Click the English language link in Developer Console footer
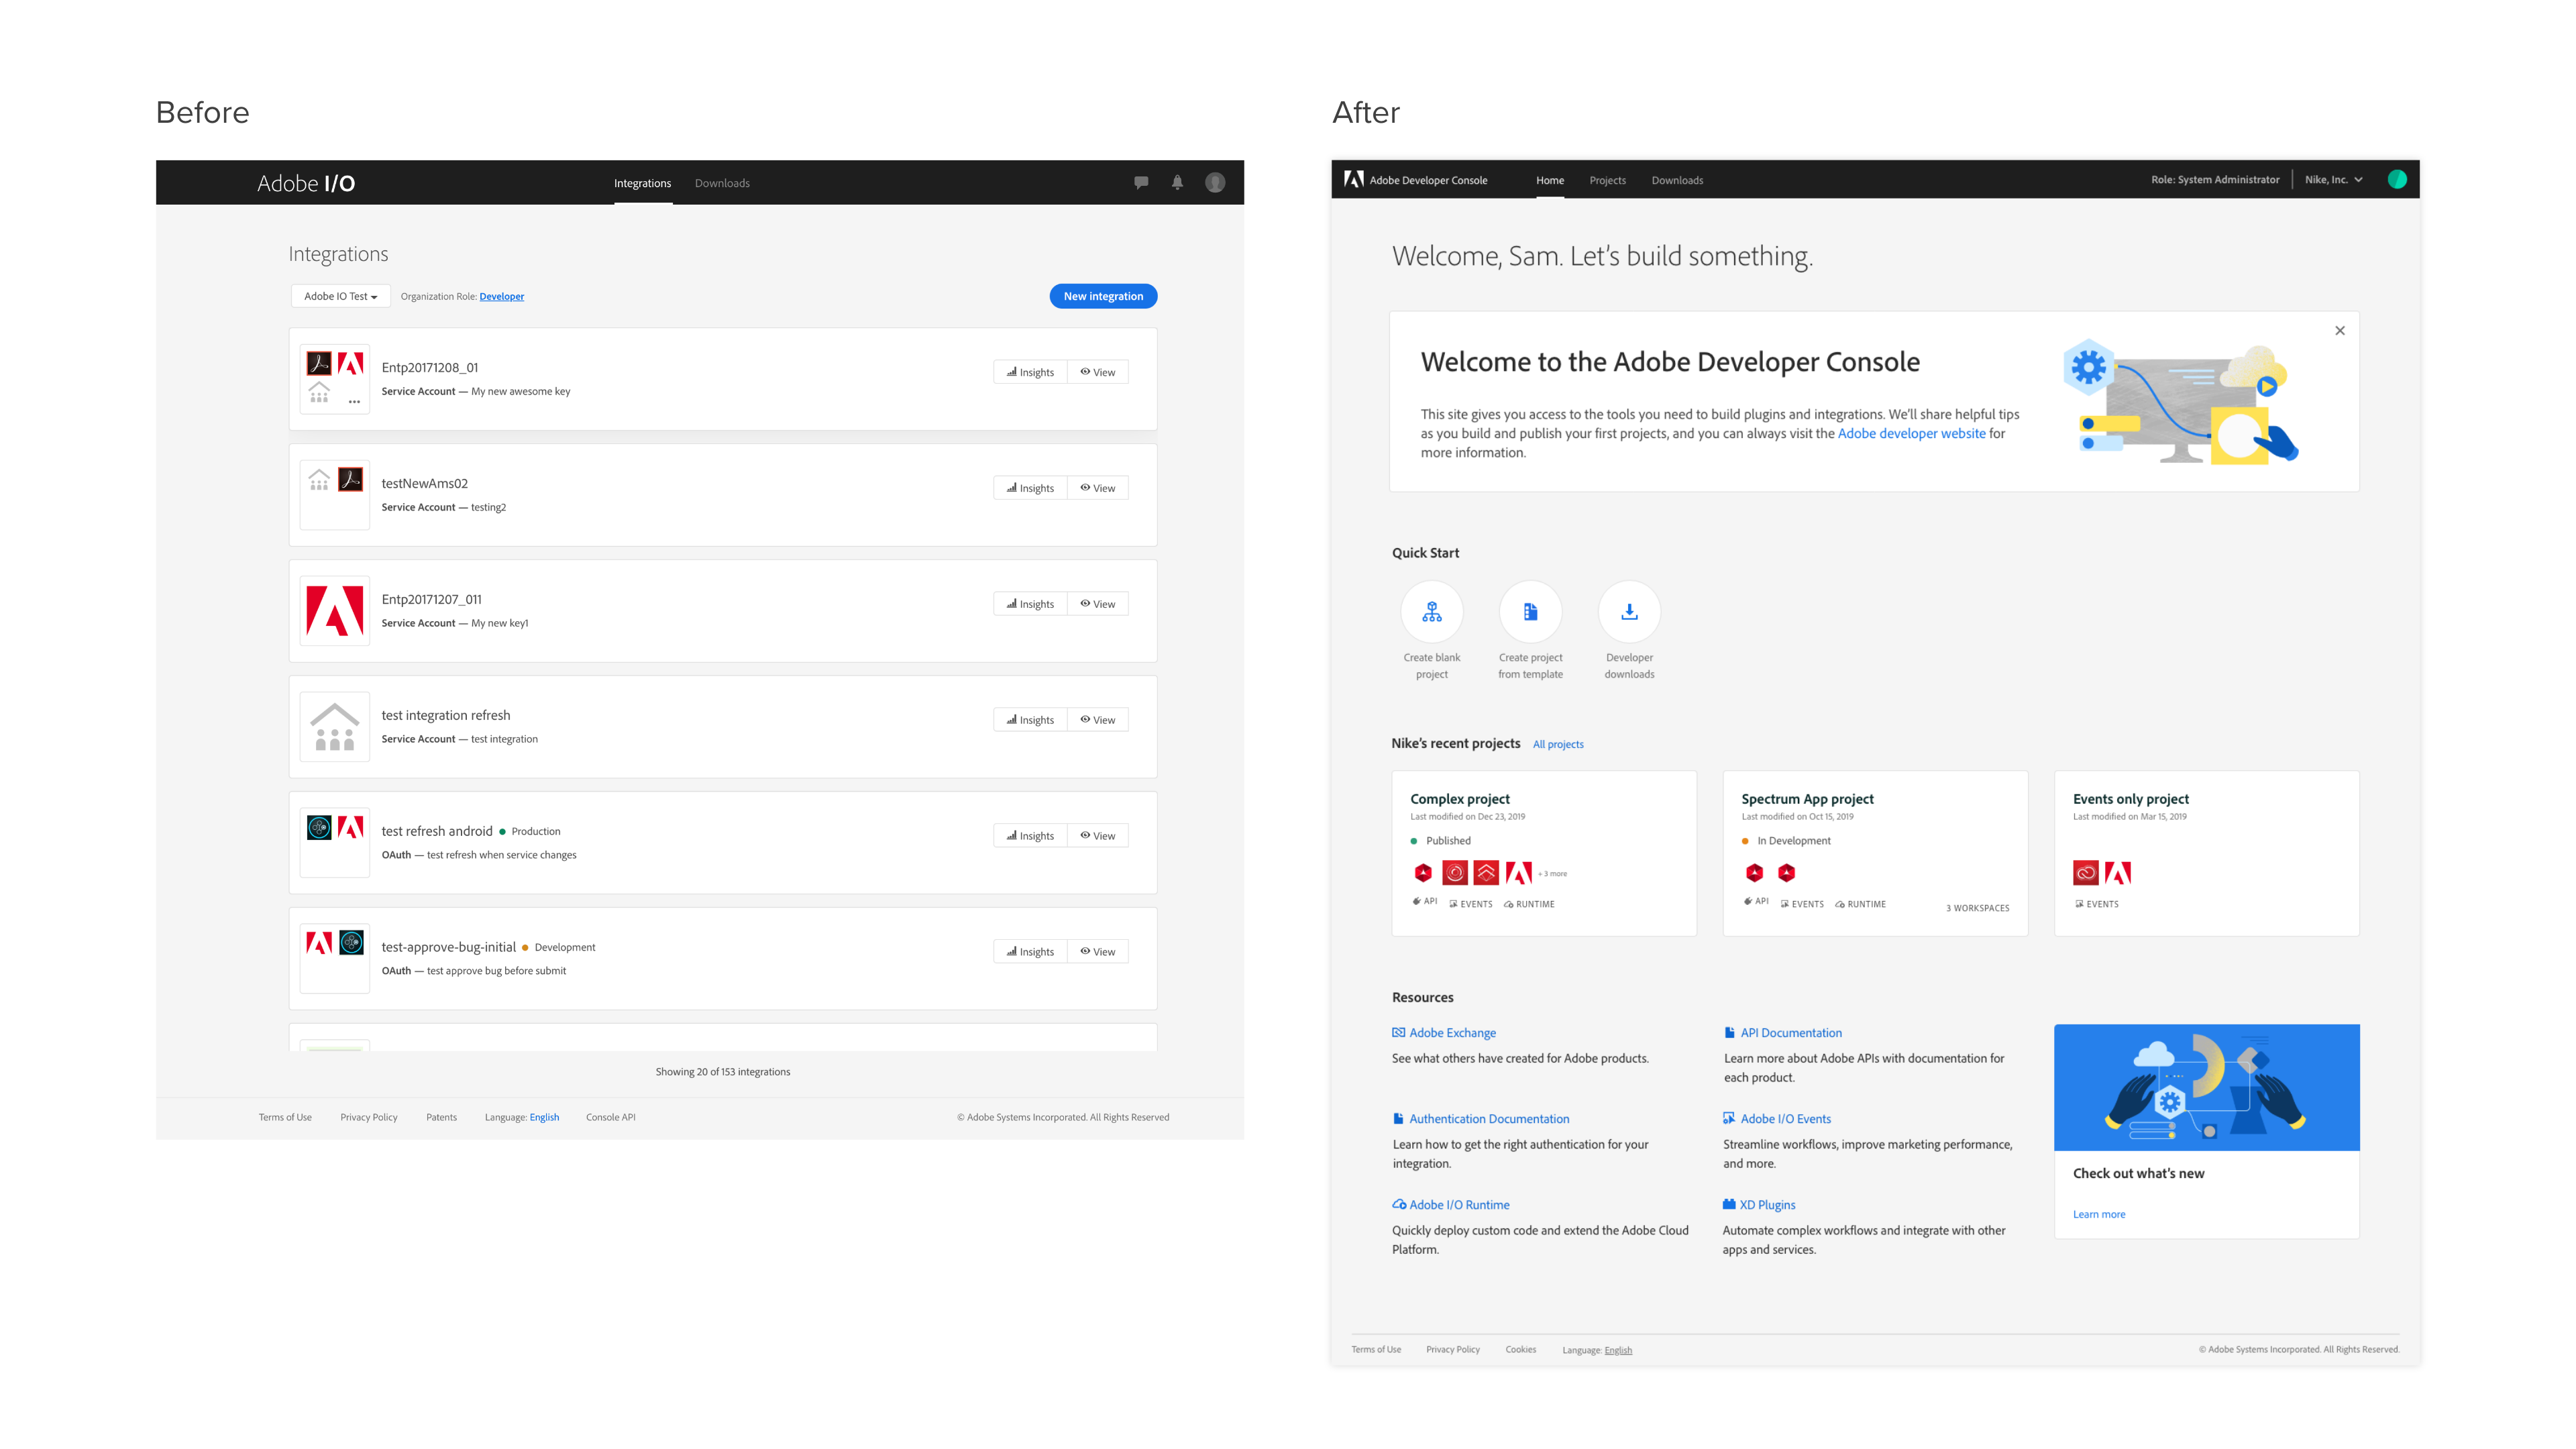The height and width of the screenshot is (1449, 2576). (x=1618, y=1350)
